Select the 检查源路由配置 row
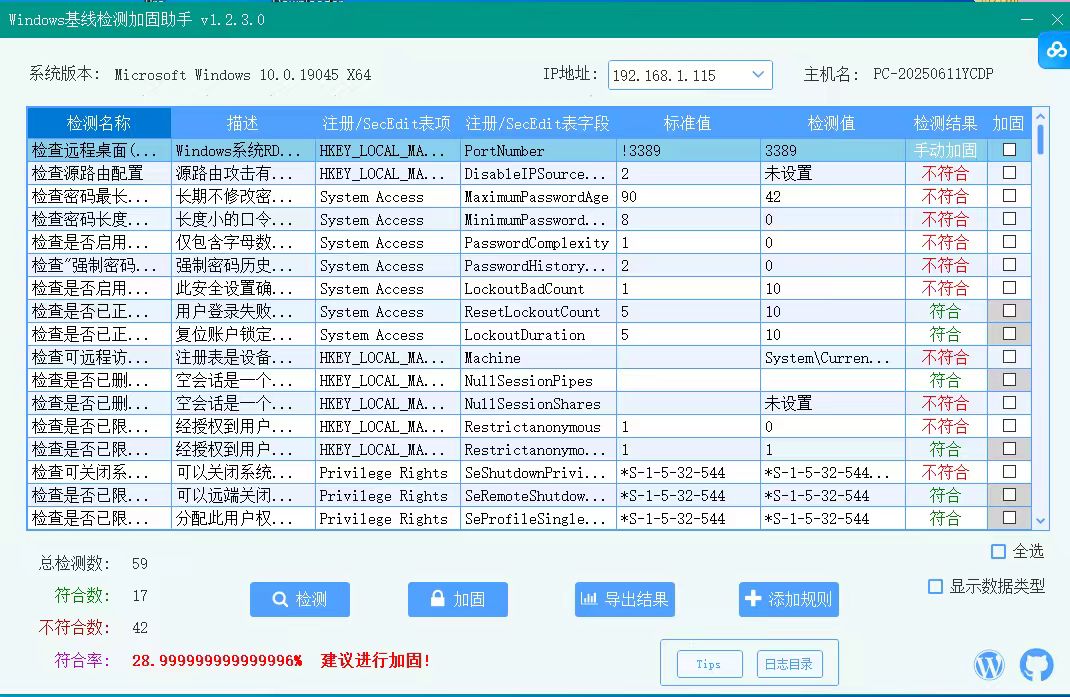This screenshot has height=697, width=1070. [529, 173]
